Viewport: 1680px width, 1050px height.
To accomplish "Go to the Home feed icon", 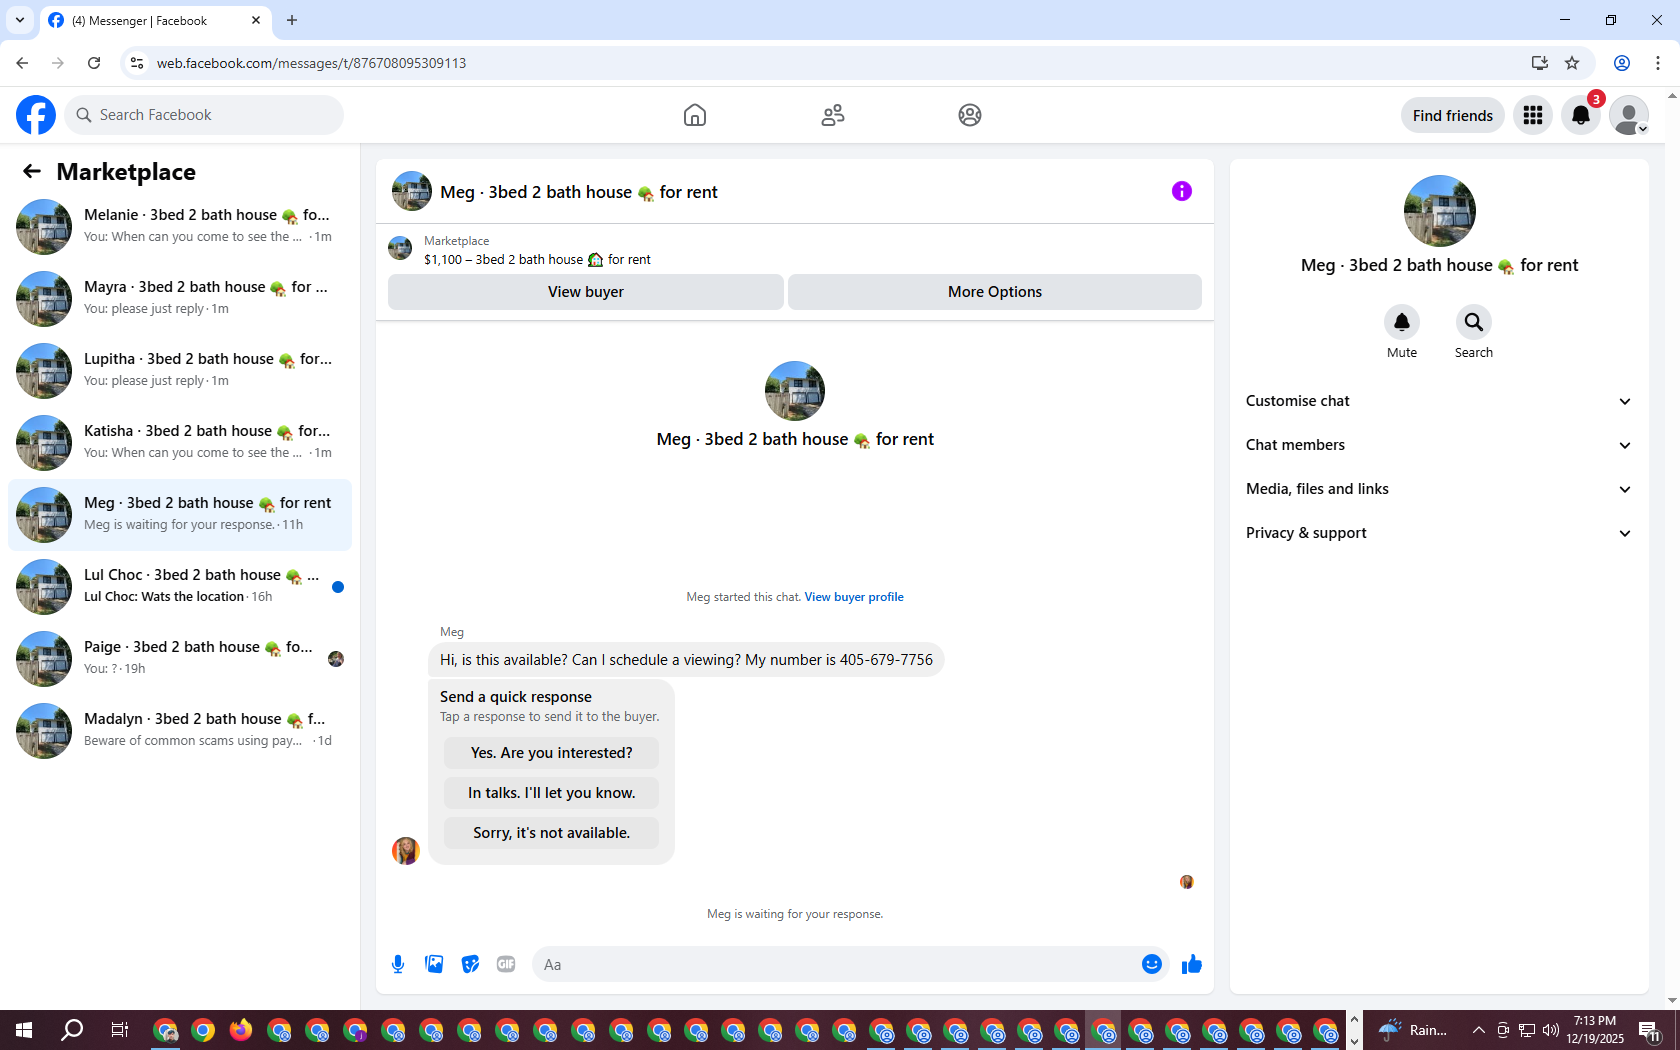I will tap(695, 115).
